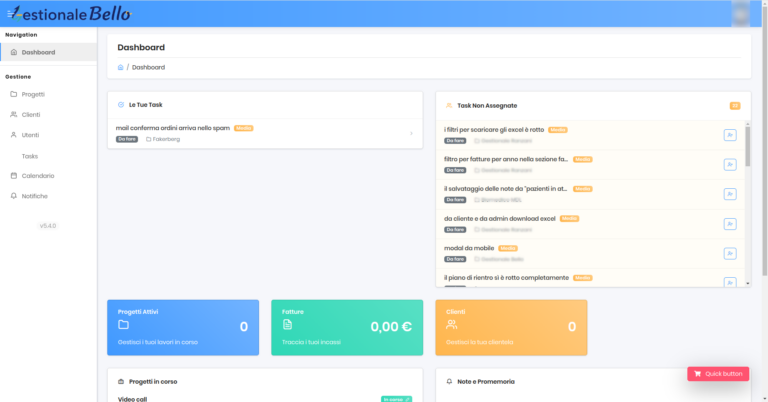The image size is (768, 402).
Task: Click the people icon on Clienti card
Action: tap(451, 325)
